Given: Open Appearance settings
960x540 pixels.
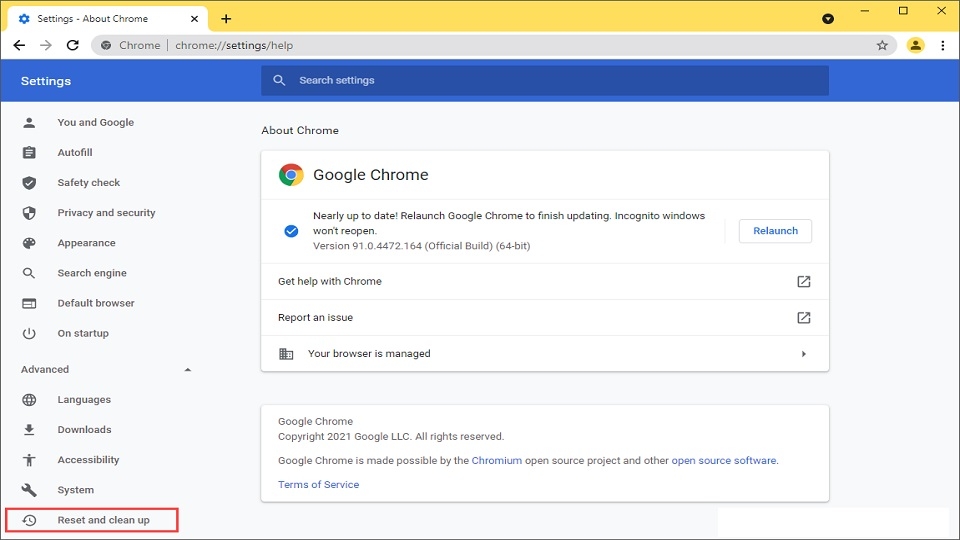Looking at the screenshot, I should point(86,243).
